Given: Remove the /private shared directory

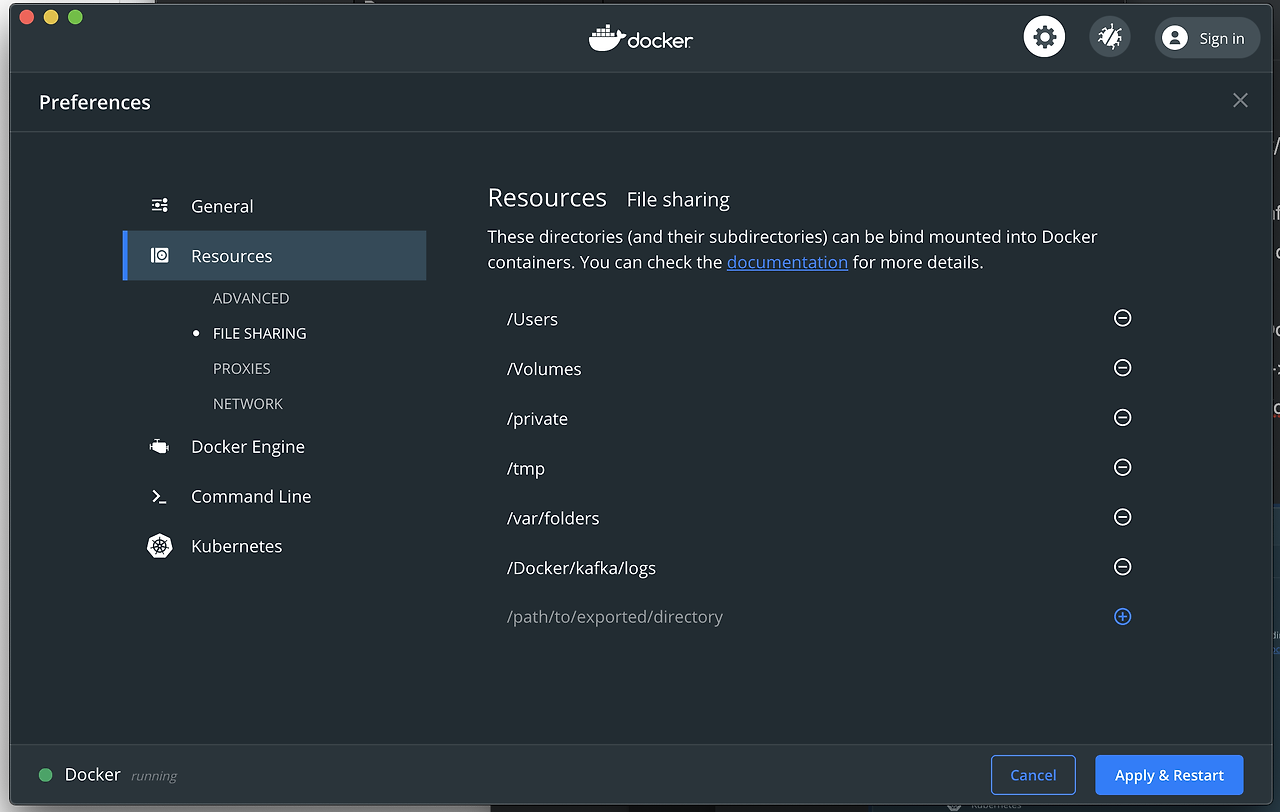Looking at the screenshot, I should [1122, 418].
